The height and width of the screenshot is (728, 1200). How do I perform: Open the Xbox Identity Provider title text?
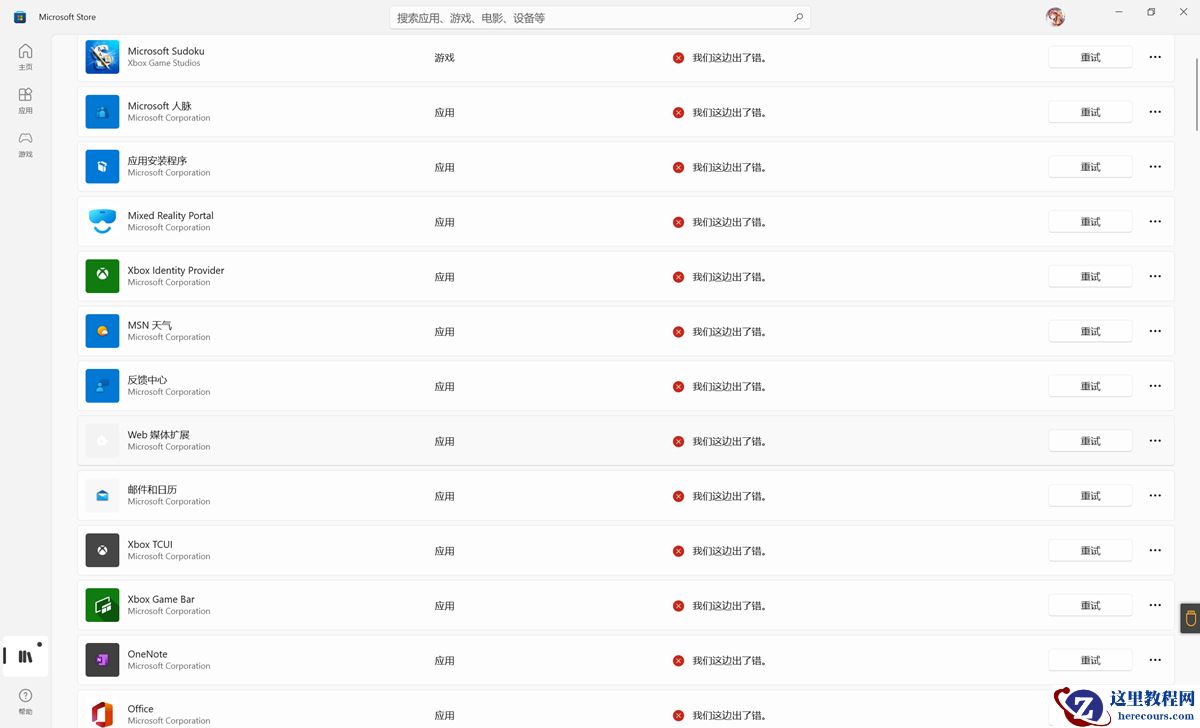(x=176, y=270)
